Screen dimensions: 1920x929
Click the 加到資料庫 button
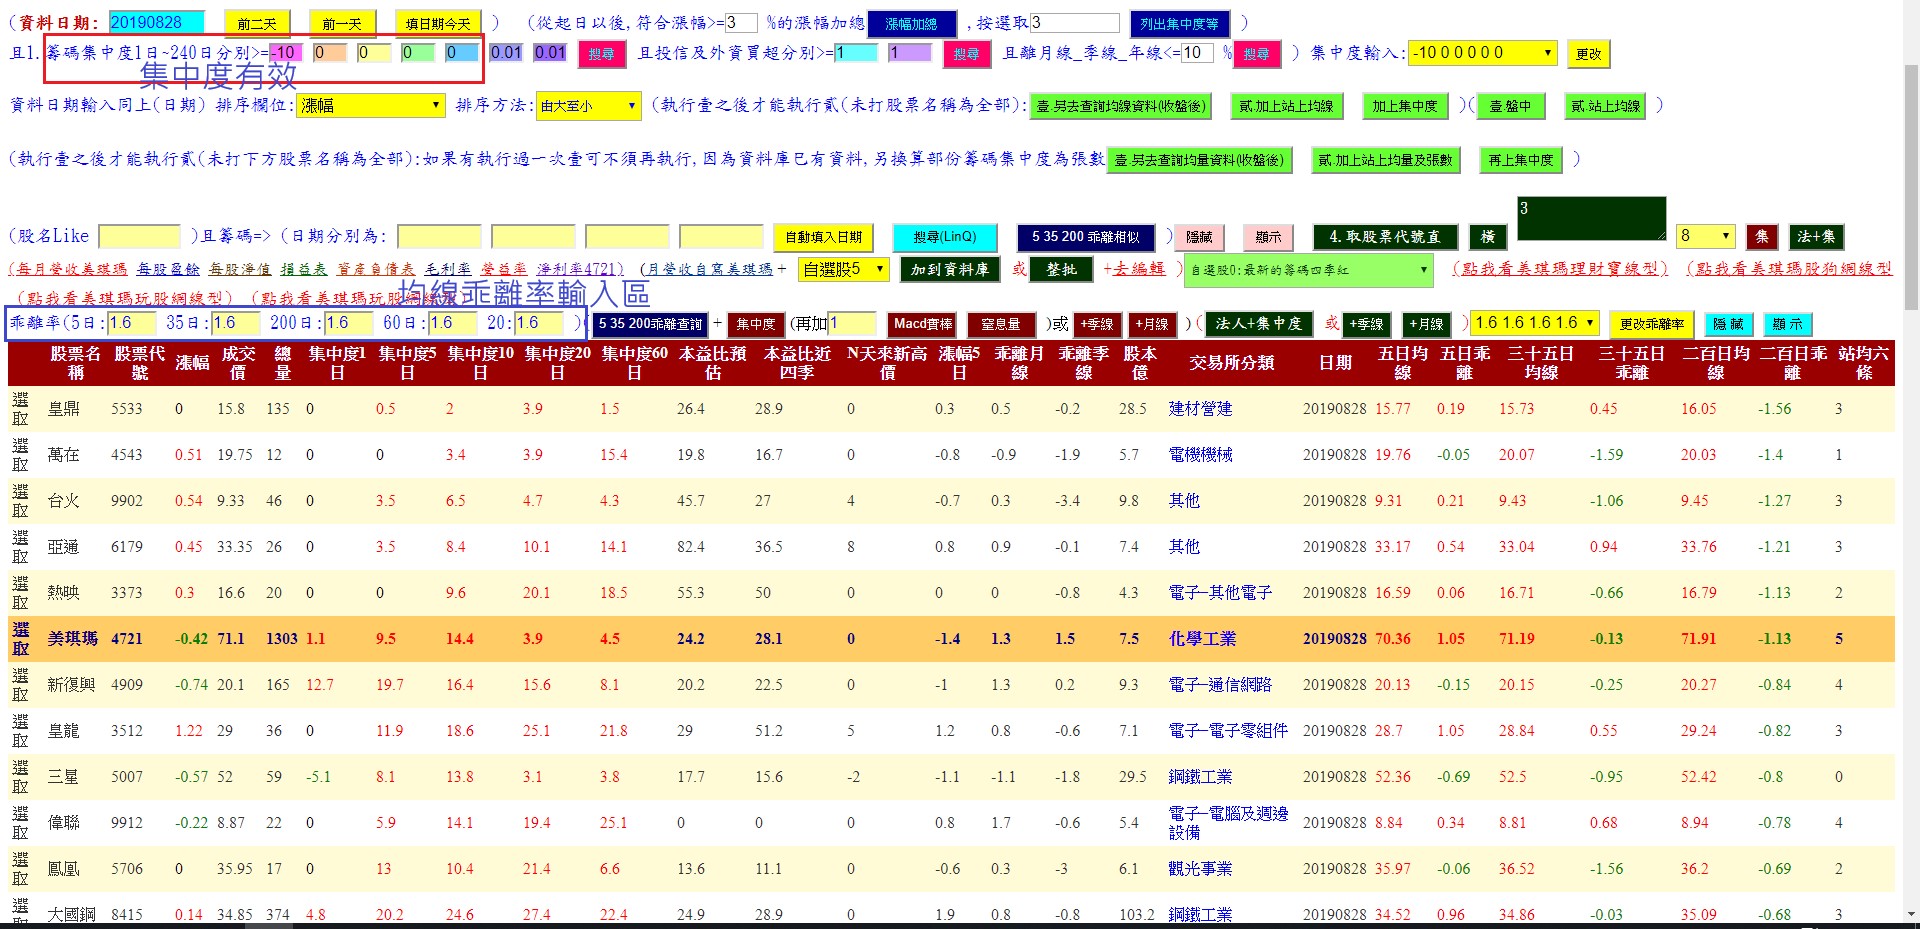point(949,269)
